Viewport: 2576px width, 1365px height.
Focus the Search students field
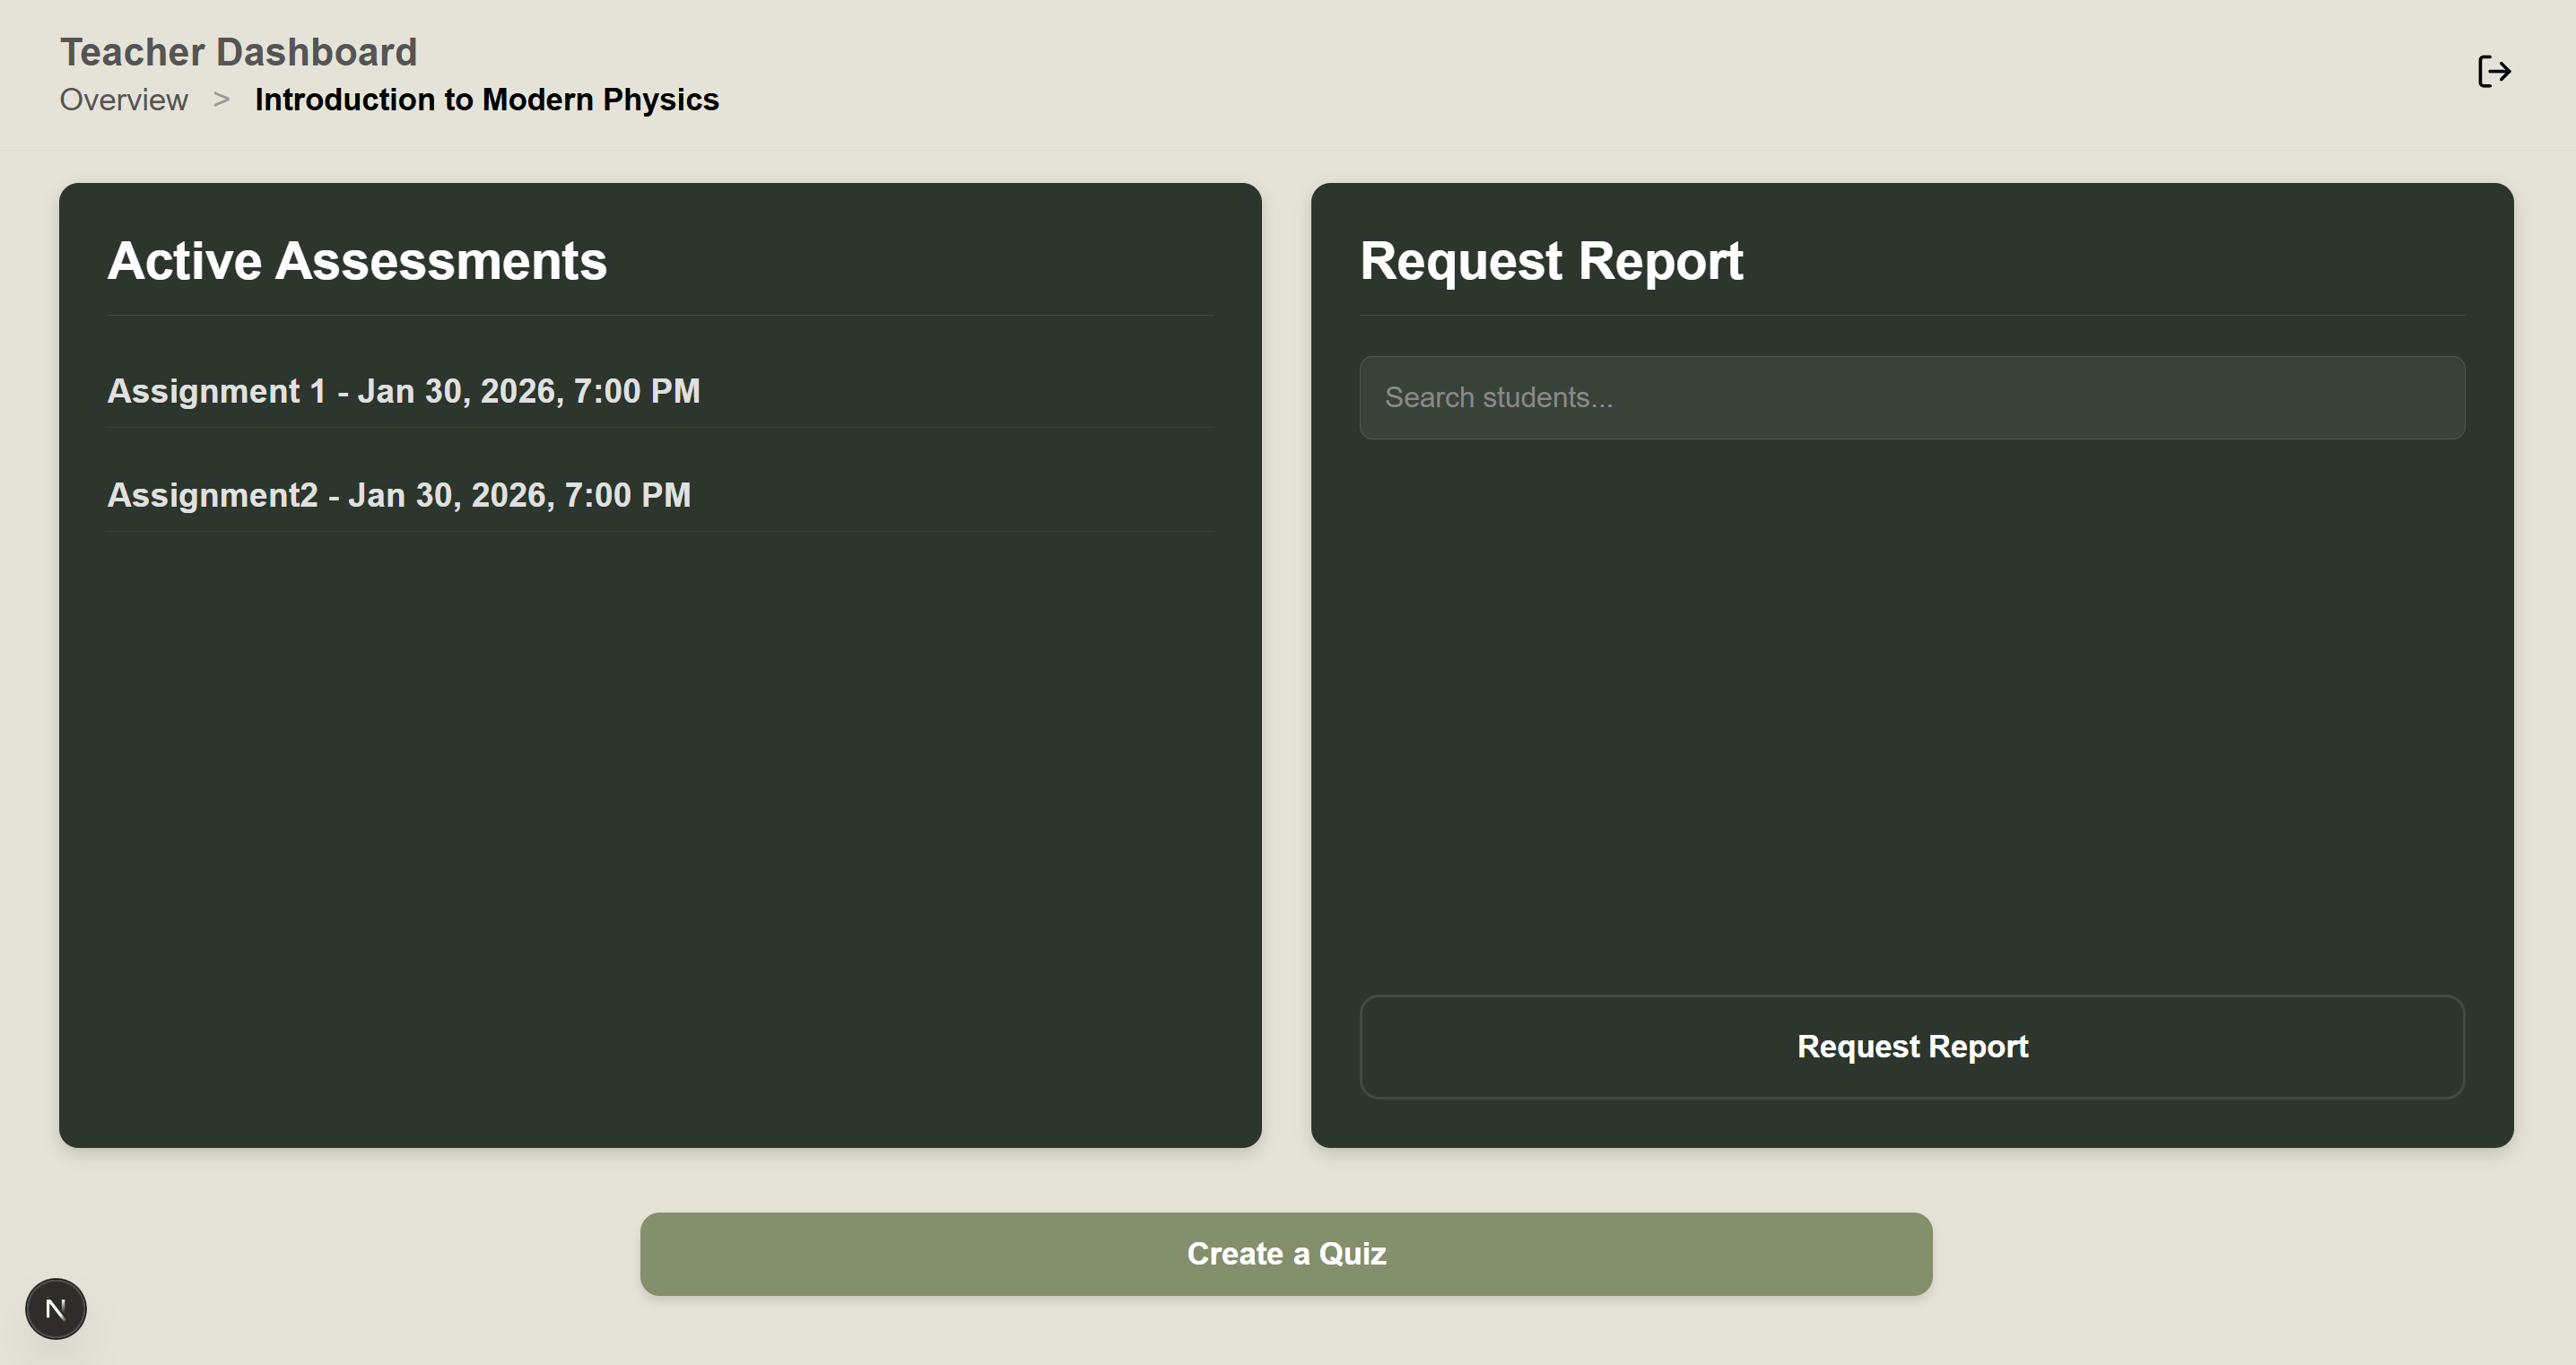click(x=1911, y=398)
